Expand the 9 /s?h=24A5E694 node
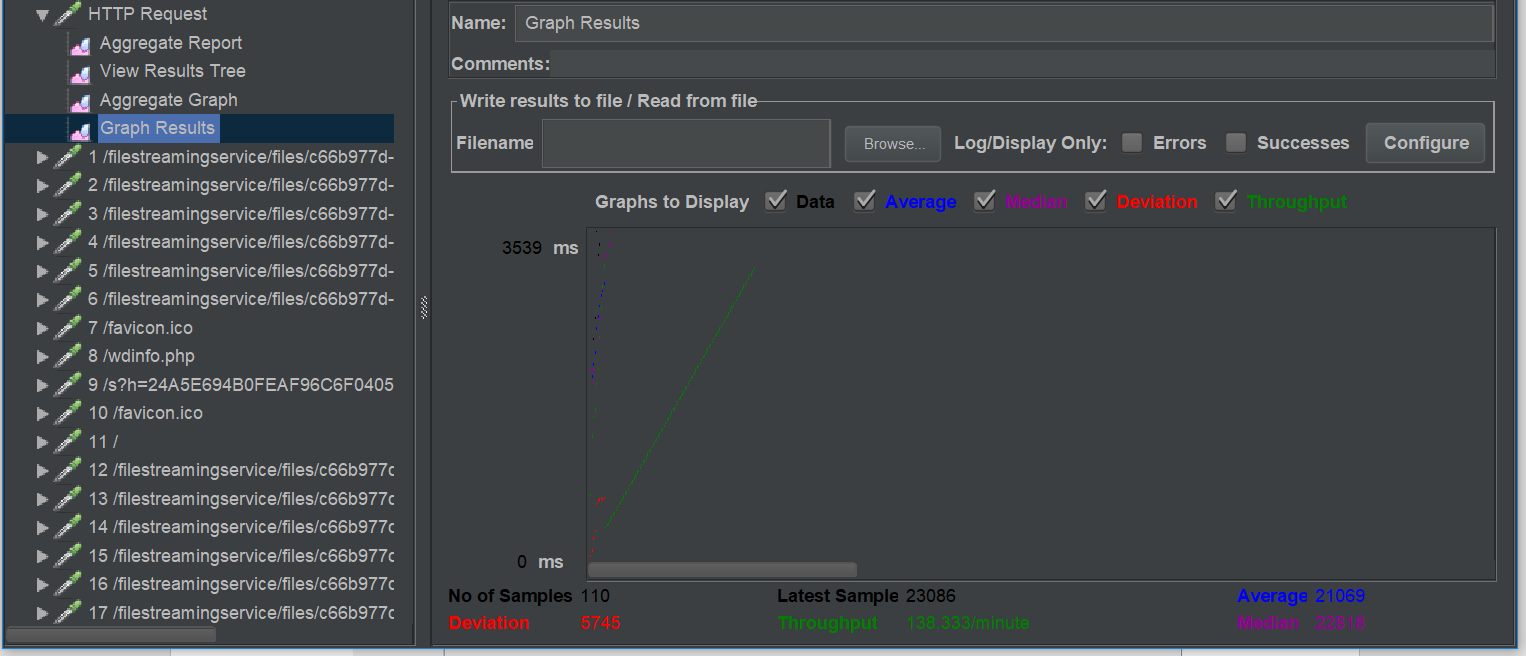This screenshot has height=656, width=1526. coord(42,385)
